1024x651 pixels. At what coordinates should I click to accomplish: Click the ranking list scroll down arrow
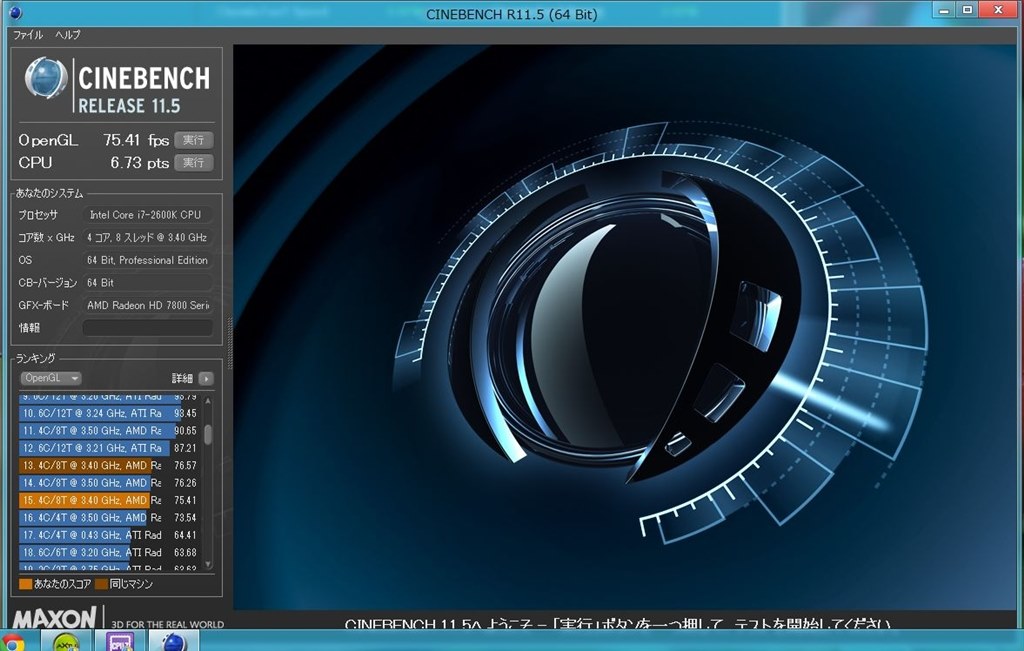(x=208, y=564)
